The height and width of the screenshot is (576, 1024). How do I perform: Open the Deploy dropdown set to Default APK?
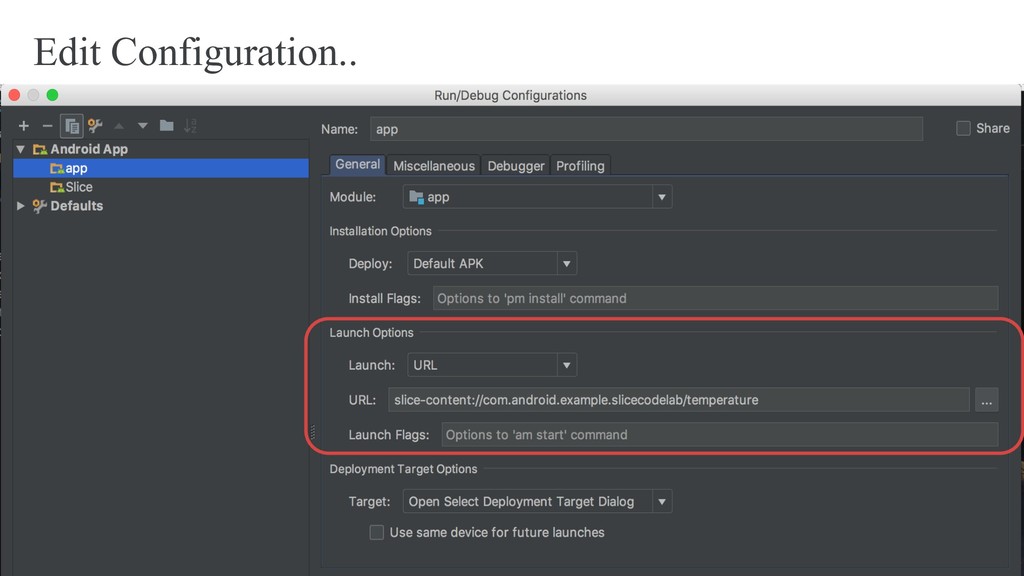click(492, 263)
